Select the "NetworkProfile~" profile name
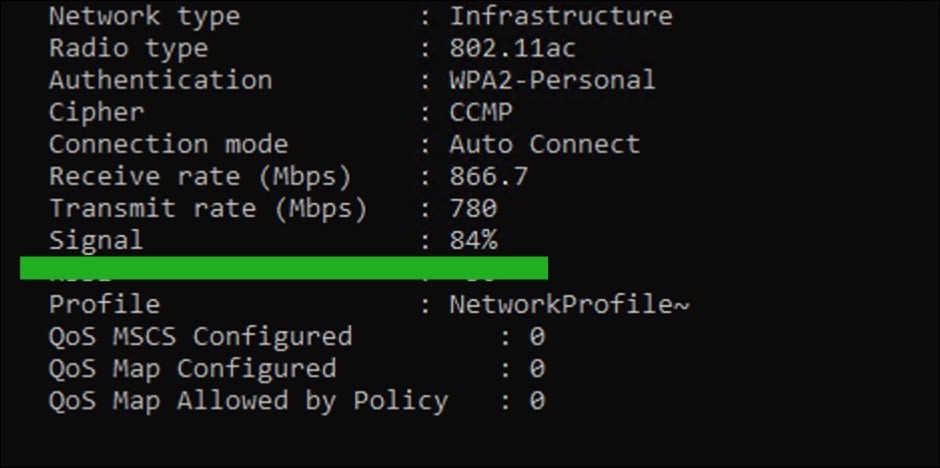The image size is (940, 468). coord(568,305)
